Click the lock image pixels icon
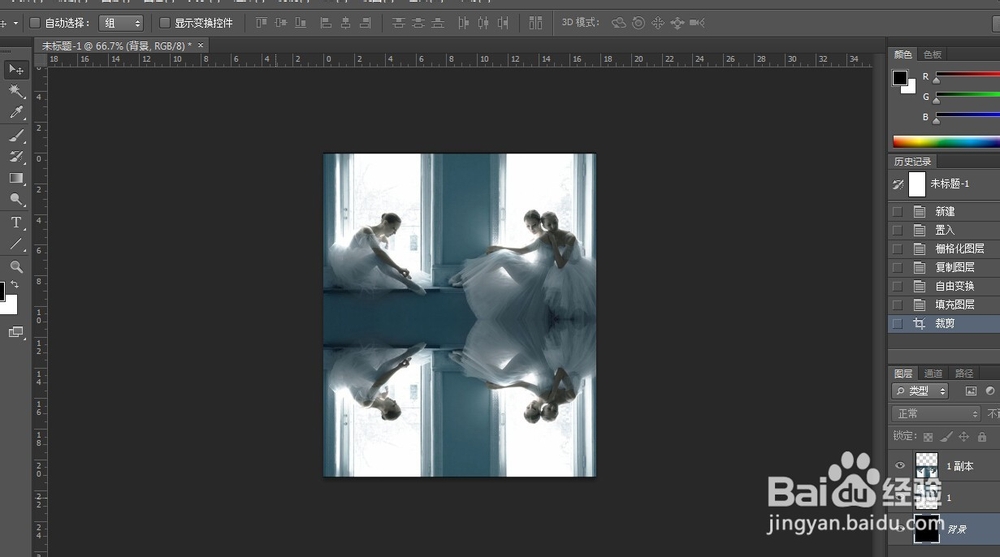 click(x=946, y=437)
